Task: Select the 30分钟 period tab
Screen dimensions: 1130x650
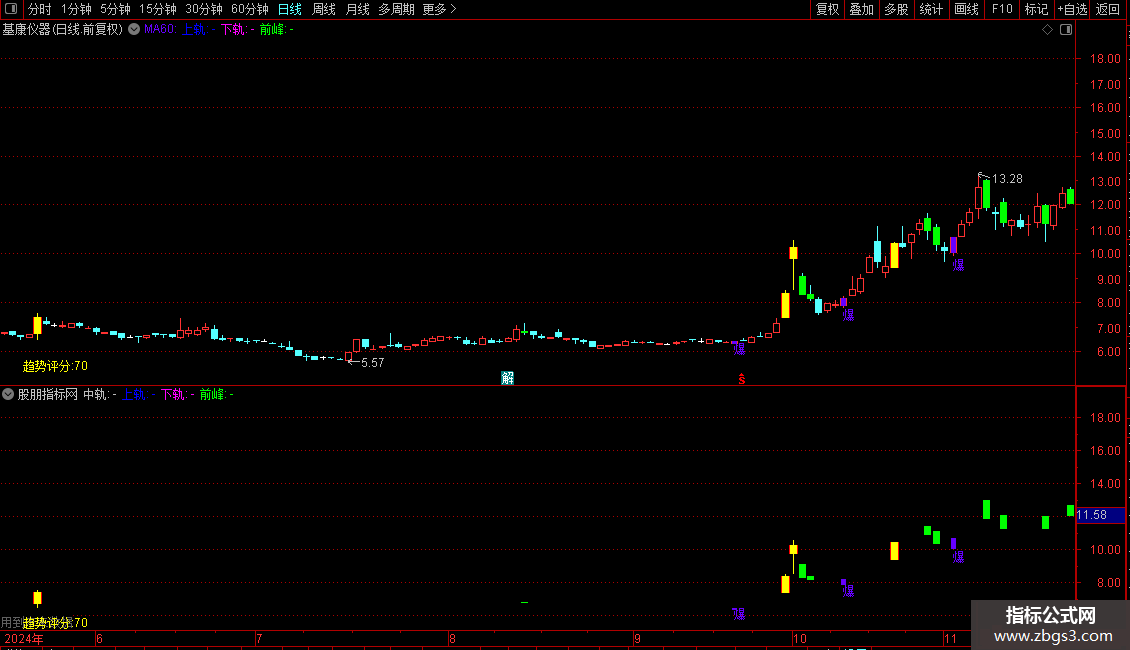Action: pyautogui.click(x=204, y=9)
